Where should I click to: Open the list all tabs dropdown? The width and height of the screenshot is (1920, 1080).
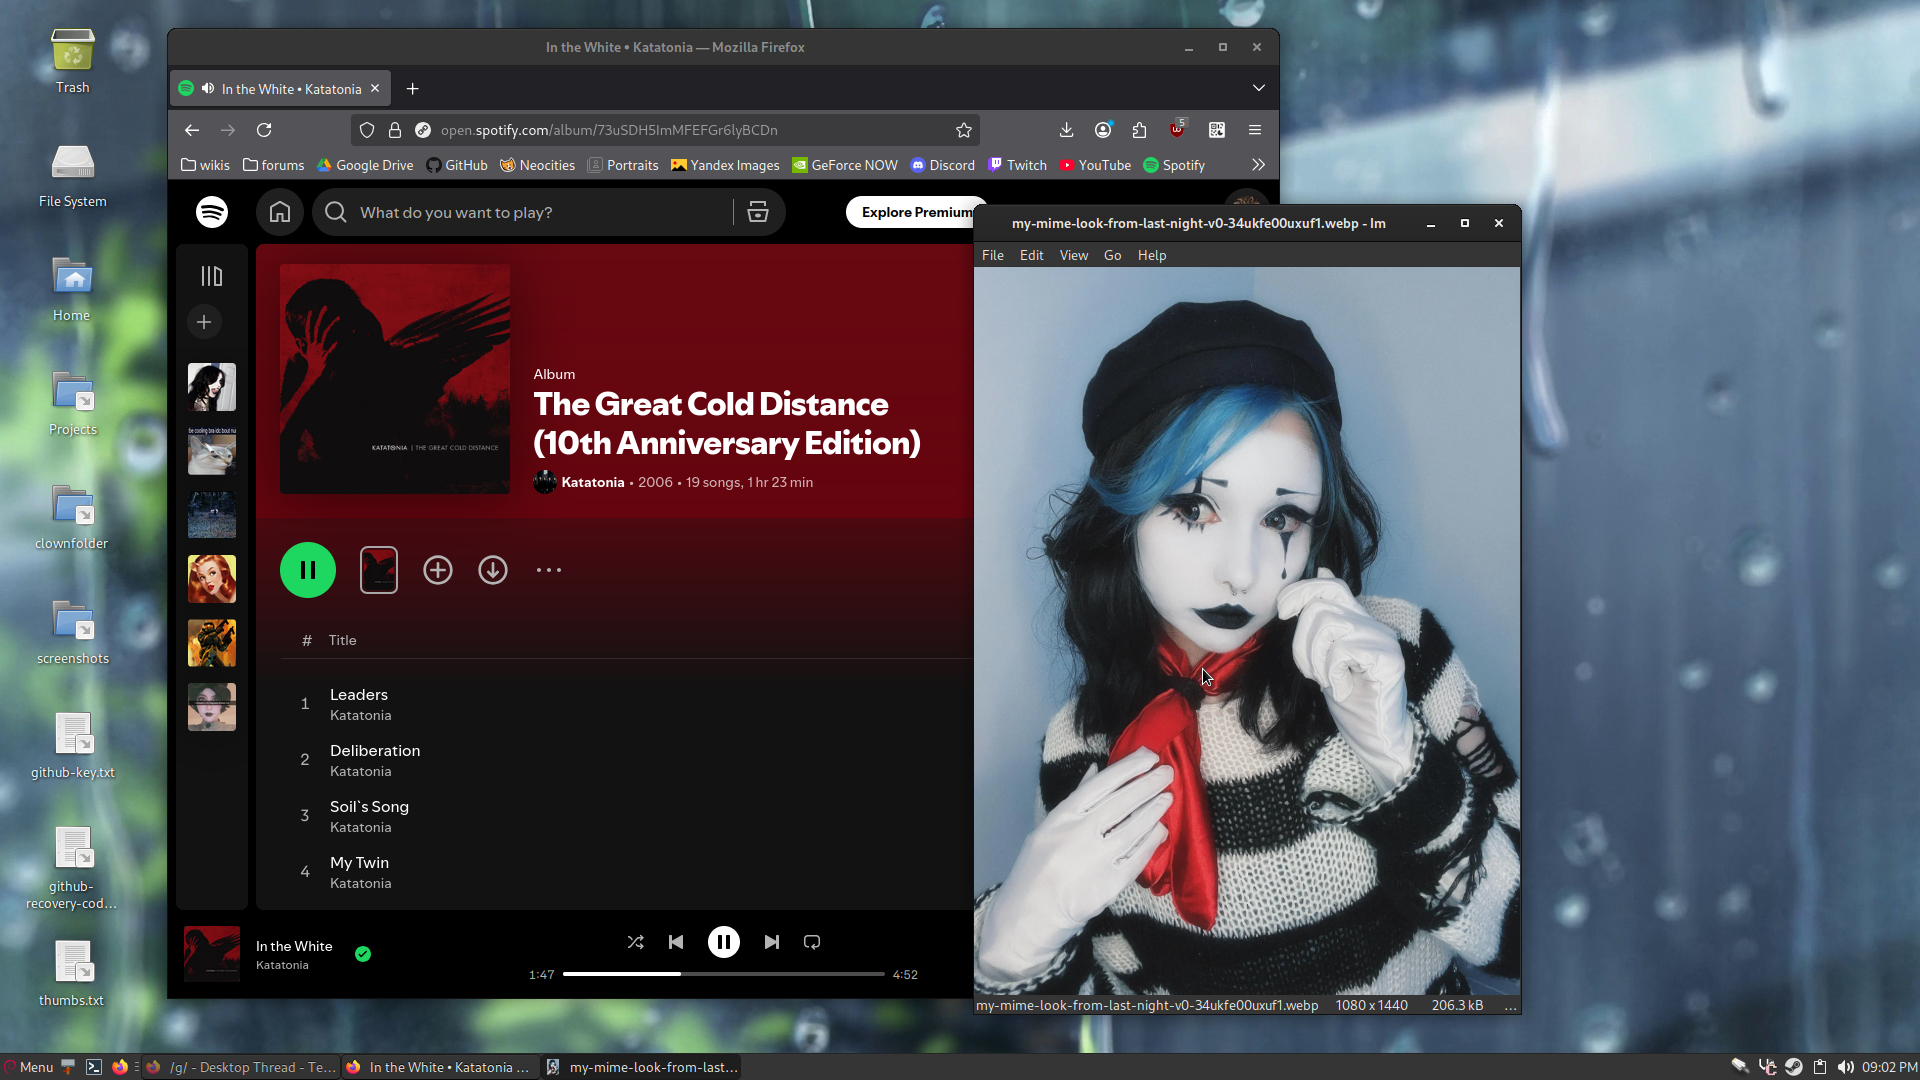(1258, 88)
